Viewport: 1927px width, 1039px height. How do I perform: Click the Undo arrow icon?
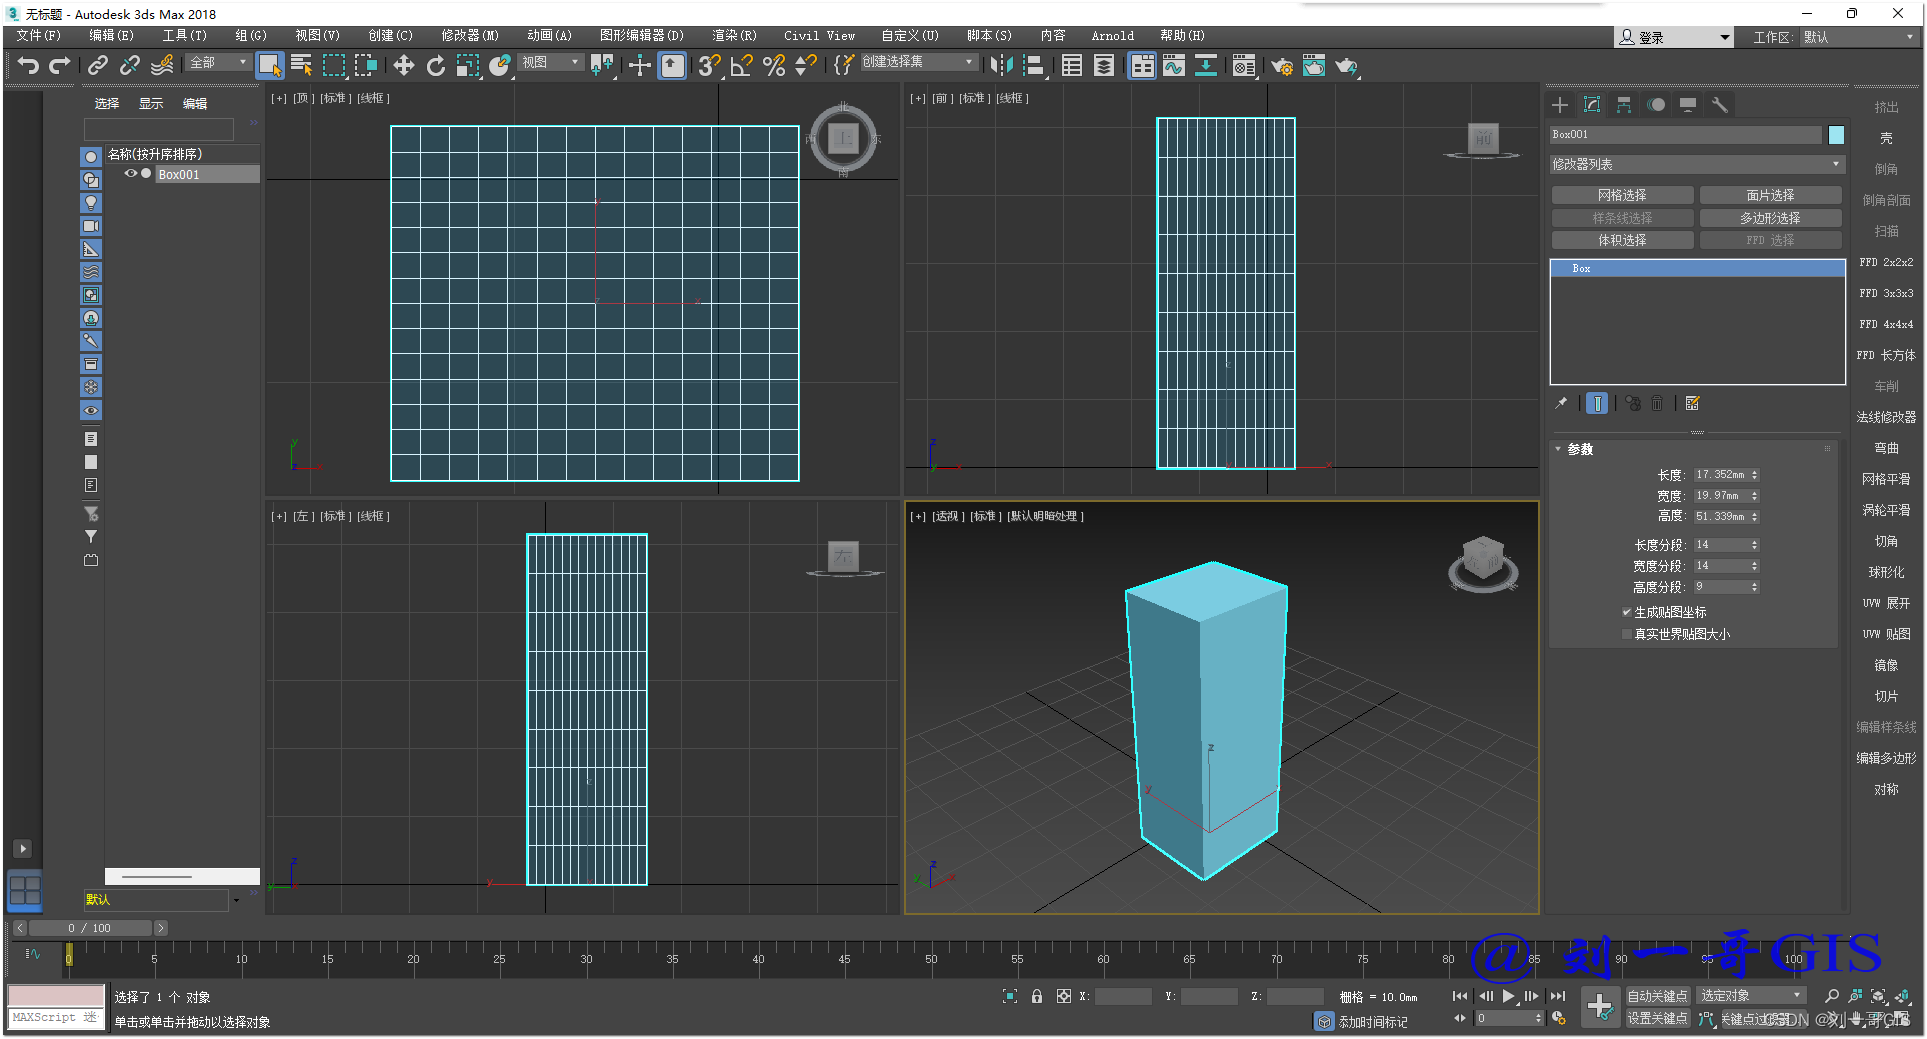(x=28, y=66)
